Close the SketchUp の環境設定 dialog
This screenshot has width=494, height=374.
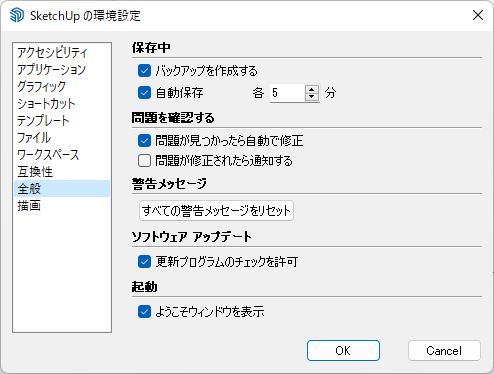tap(478, 15)
